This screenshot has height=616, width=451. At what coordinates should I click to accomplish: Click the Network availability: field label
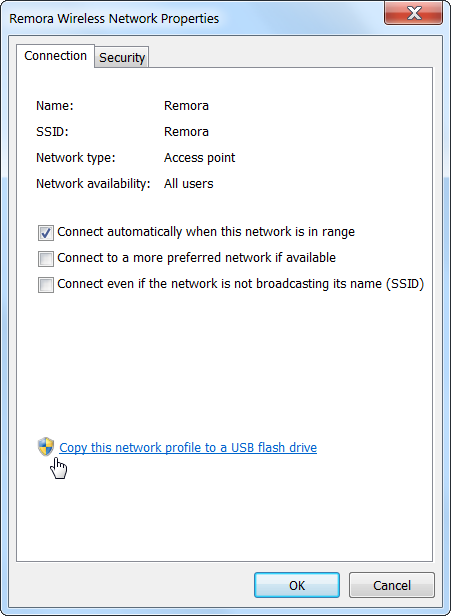point(93,183)
